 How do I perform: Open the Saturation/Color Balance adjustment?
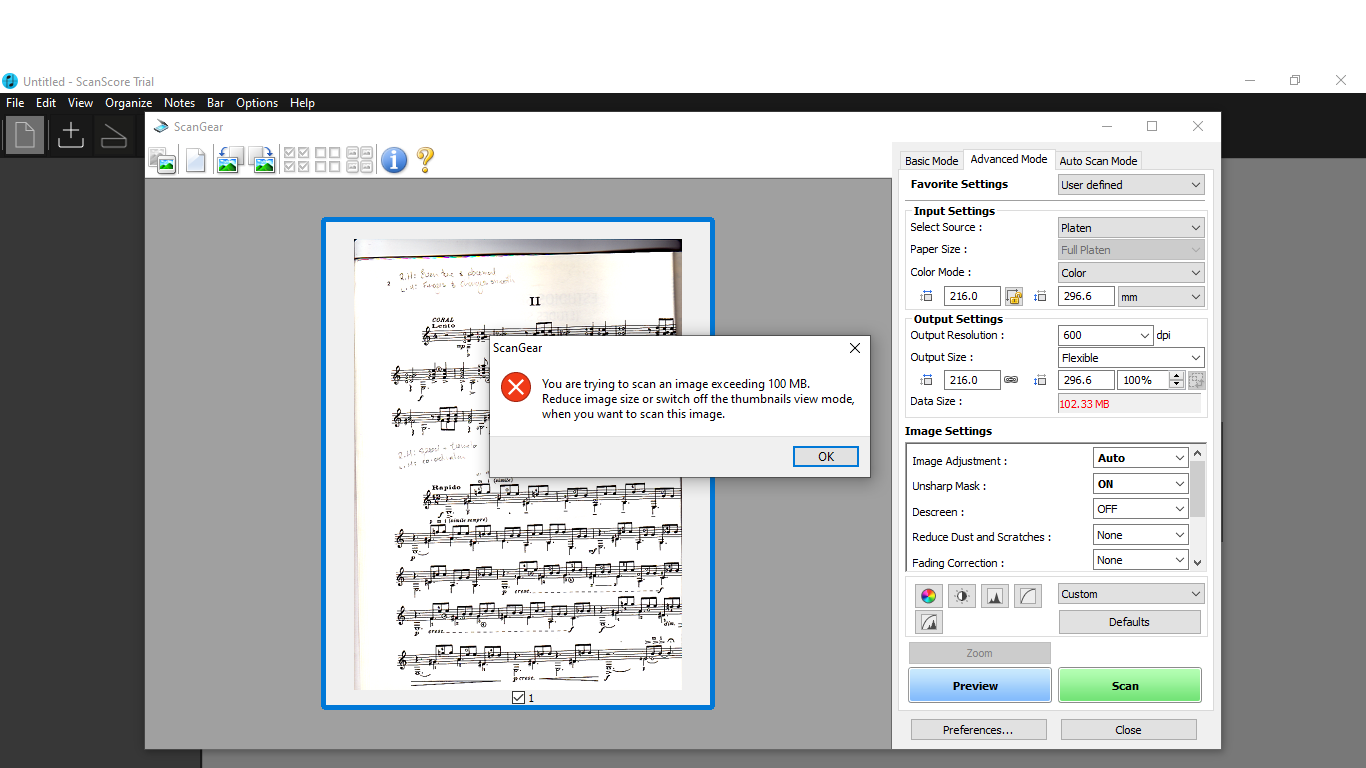click(929, 596)
